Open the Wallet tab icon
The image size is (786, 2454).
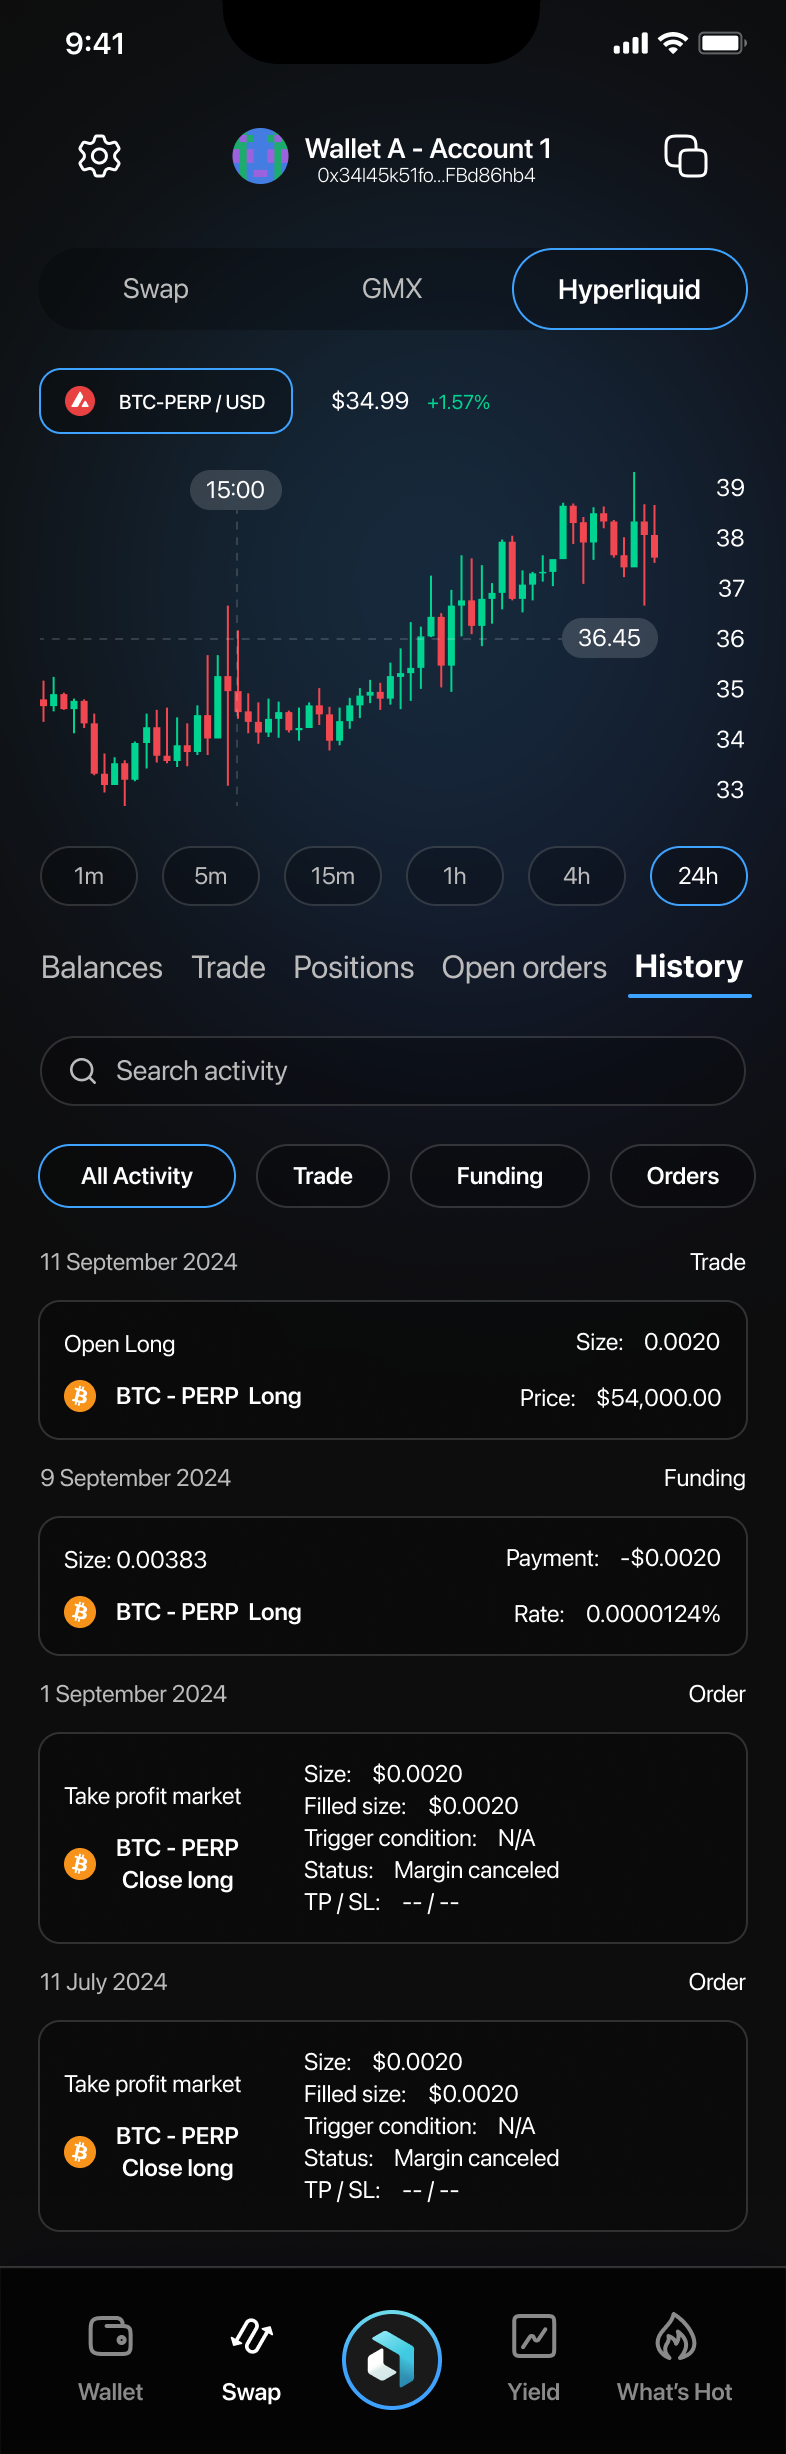pyautogui.click(x=110, y=2337)
